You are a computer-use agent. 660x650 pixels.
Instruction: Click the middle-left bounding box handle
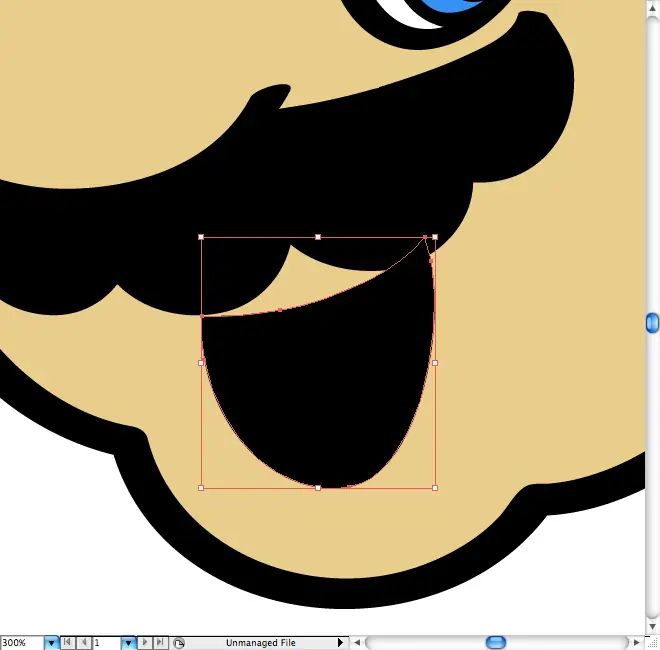pyautogui.click(x=201, y=362)
